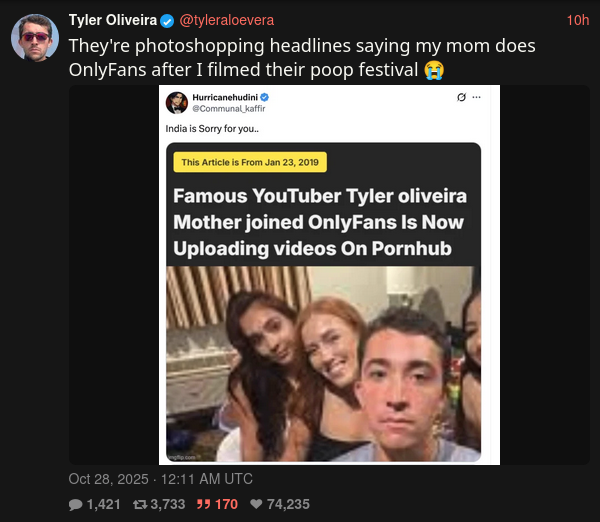Click the retweet arrows icon
Image resolution: width=600 pixels, height=522 pixels.
tap(140, 505)
